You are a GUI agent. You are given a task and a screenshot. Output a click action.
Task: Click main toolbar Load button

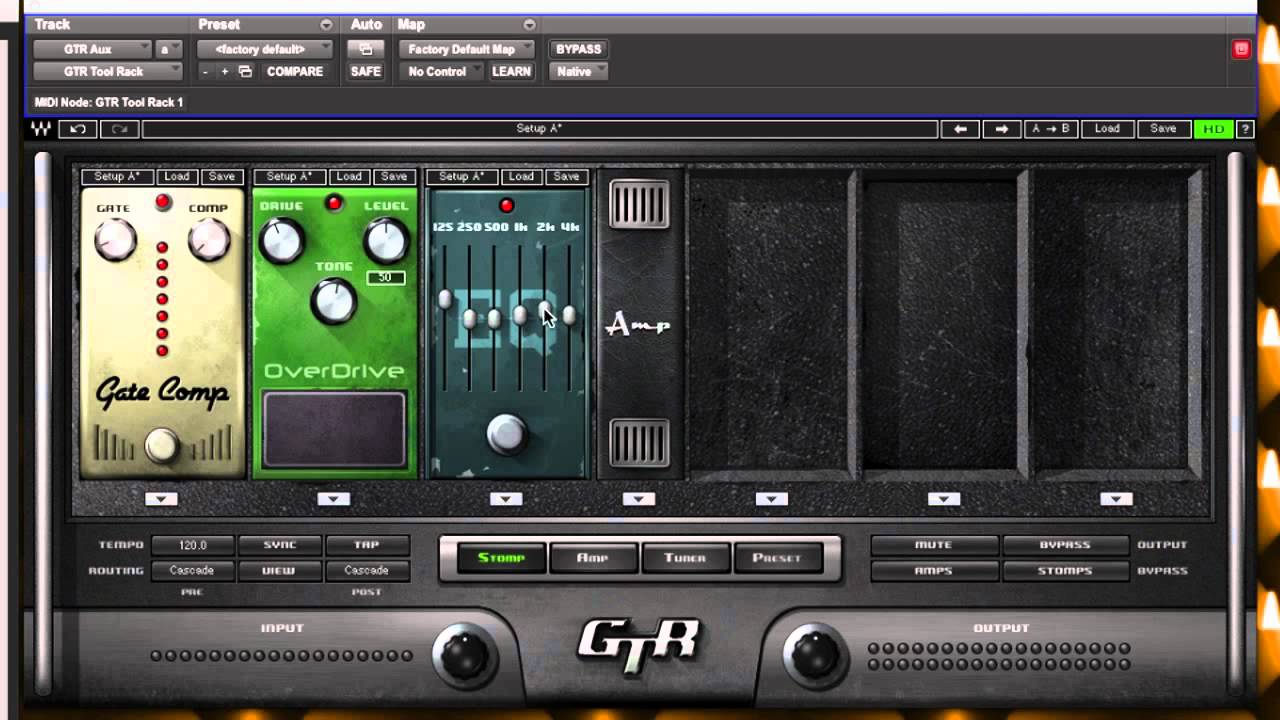(1107, 129)
